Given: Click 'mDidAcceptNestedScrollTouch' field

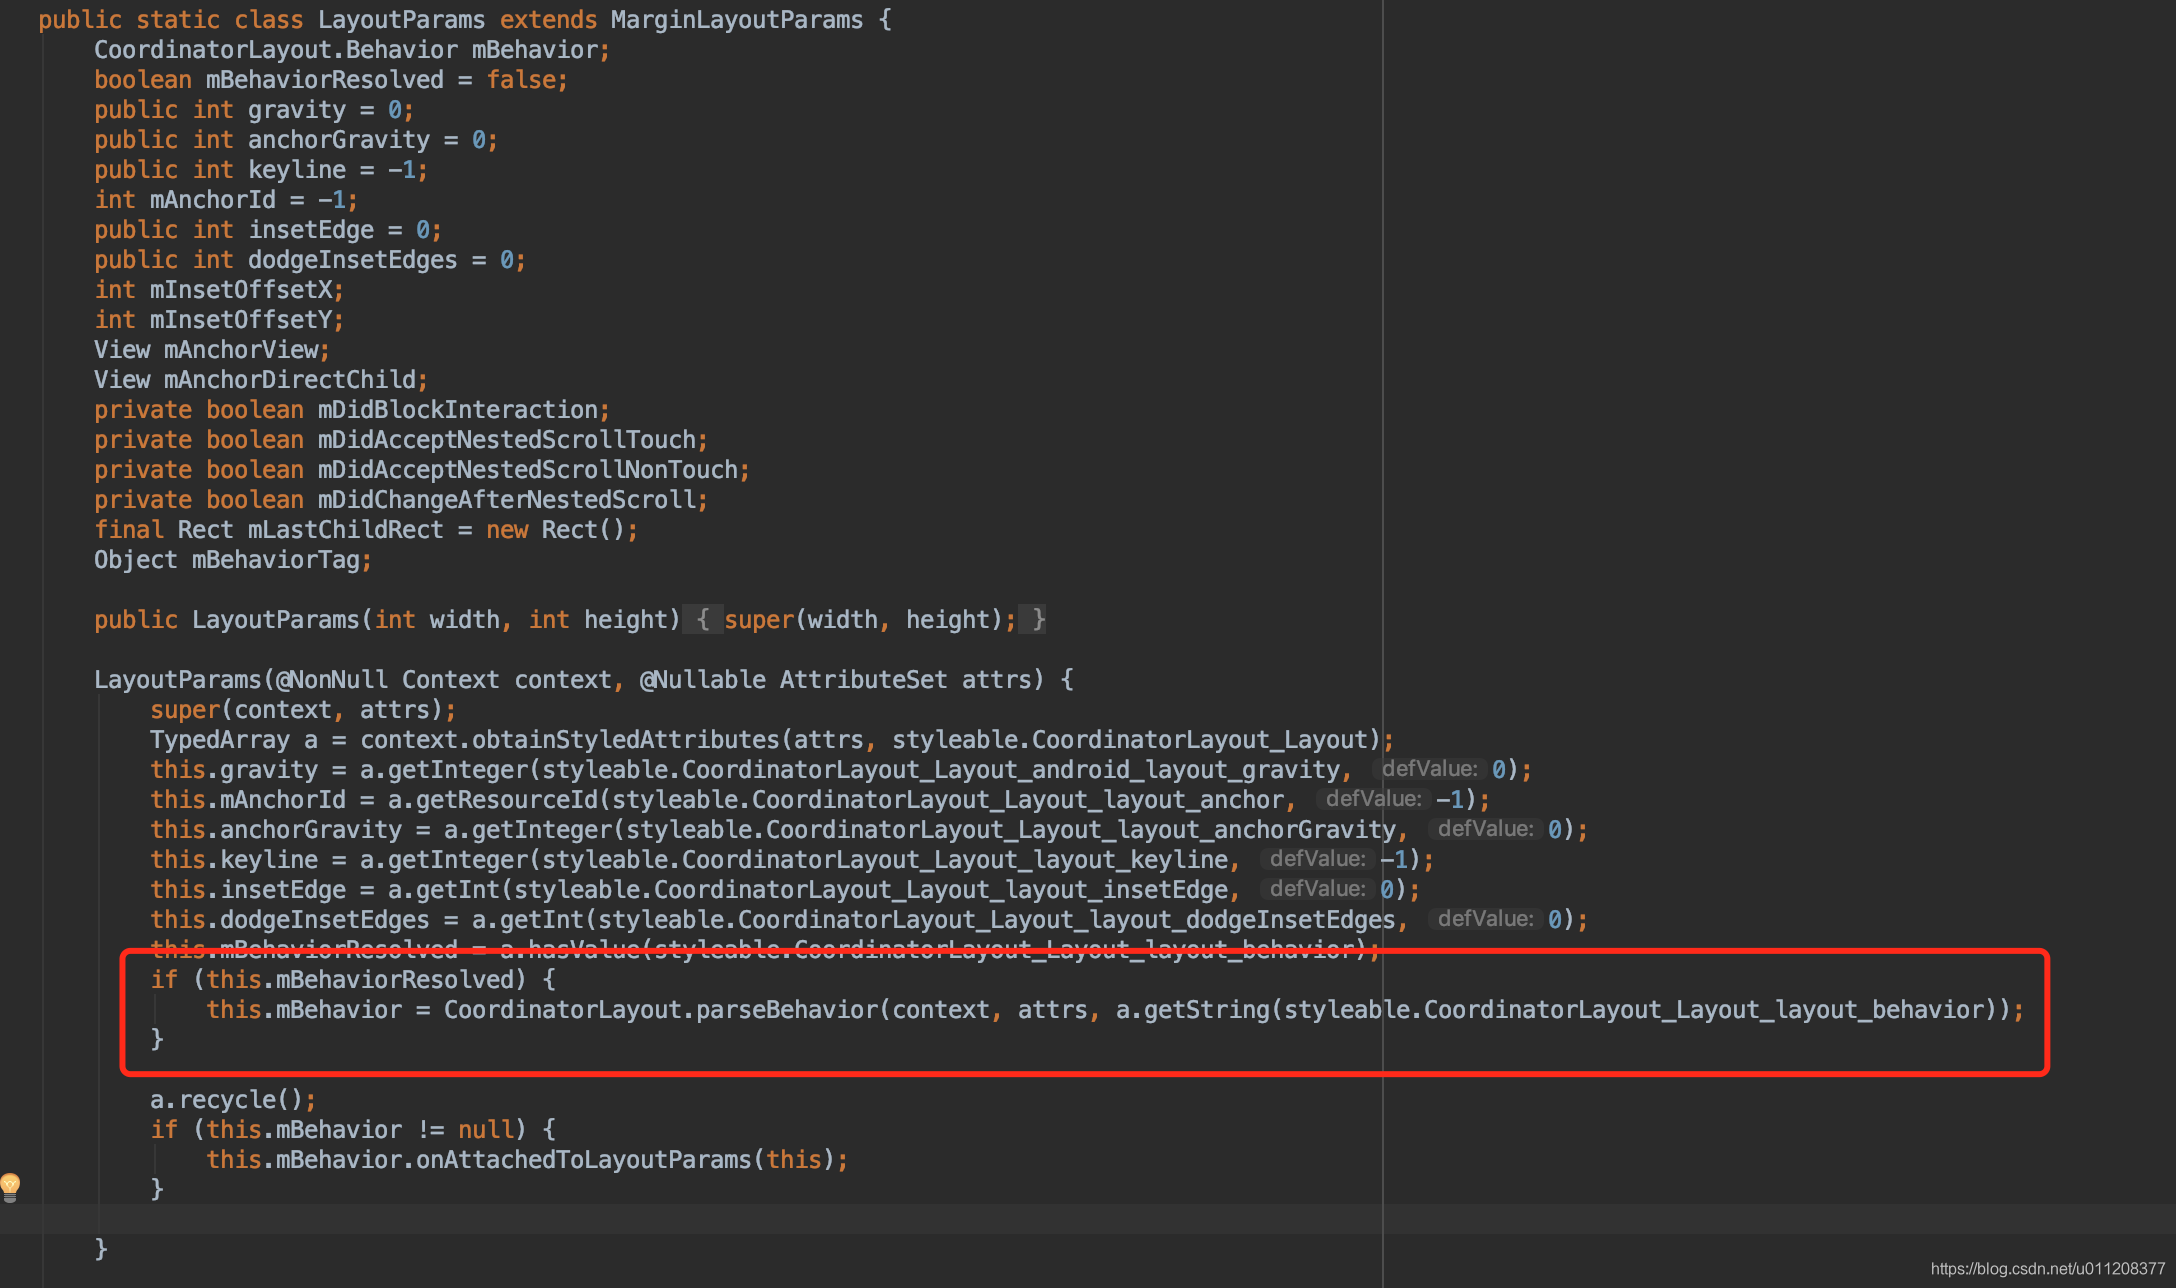Looking at the screenshot, I should 507,440.
